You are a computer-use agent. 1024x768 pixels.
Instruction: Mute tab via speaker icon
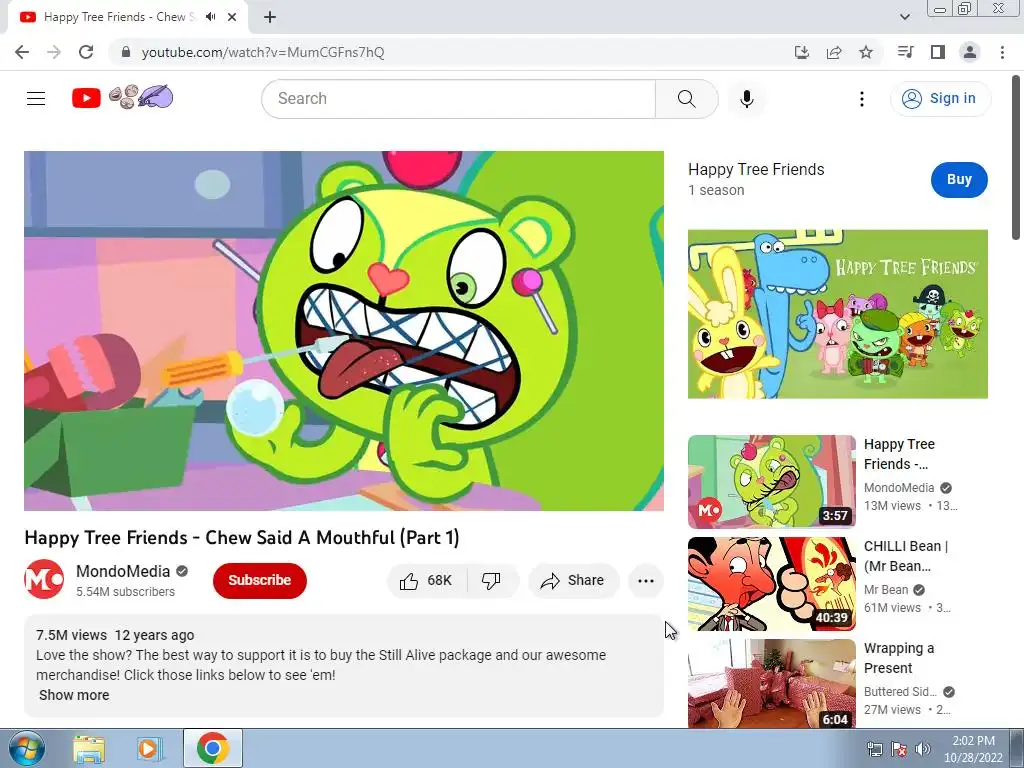pyautogui.click(x=210, y=17)
